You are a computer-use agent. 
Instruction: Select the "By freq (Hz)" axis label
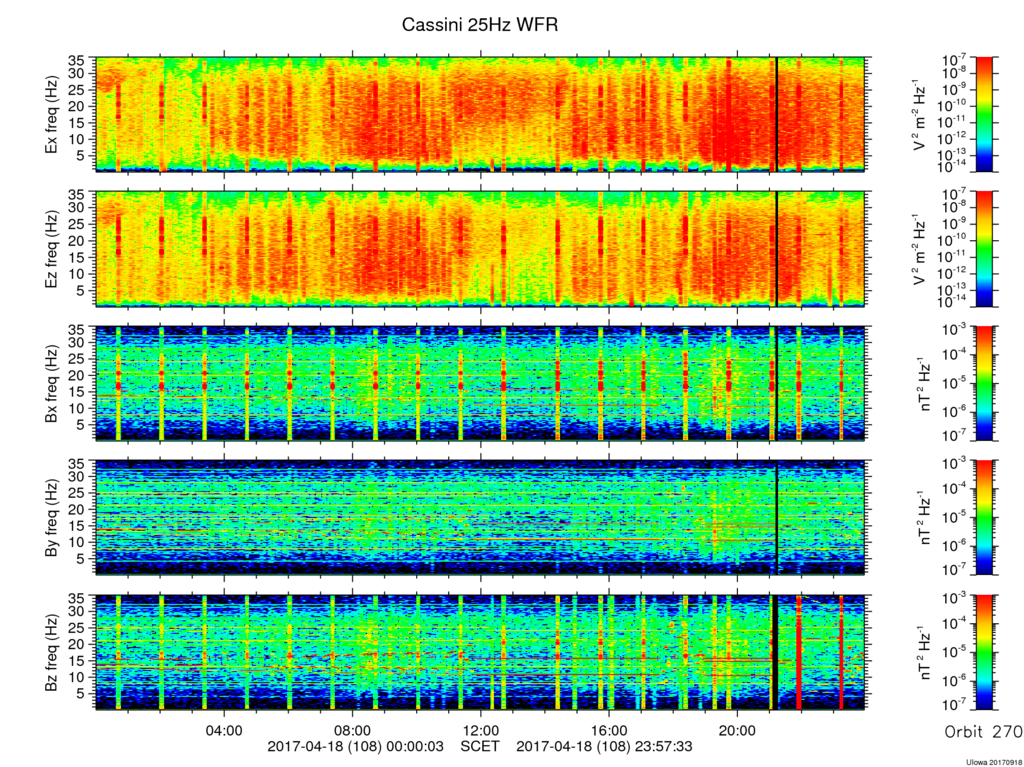point(51,518)
